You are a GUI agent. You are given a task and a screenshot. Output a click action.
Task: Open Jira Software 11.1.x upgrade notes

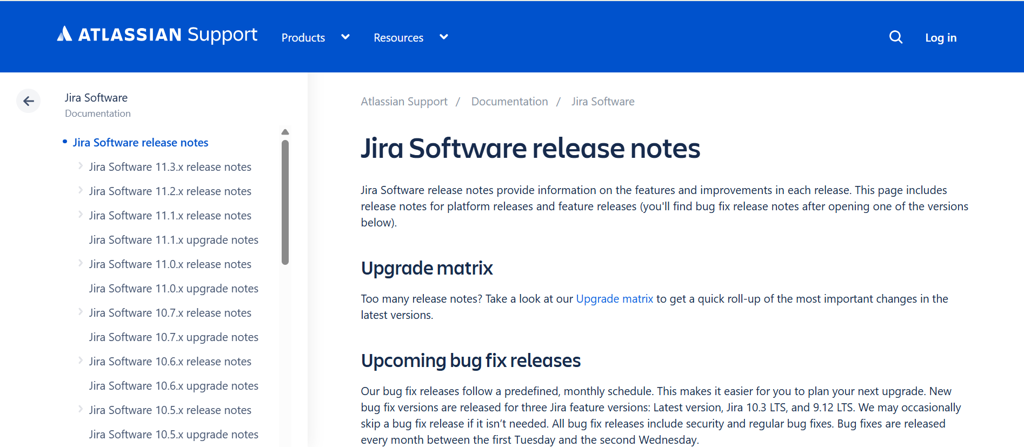pos(173,240)
